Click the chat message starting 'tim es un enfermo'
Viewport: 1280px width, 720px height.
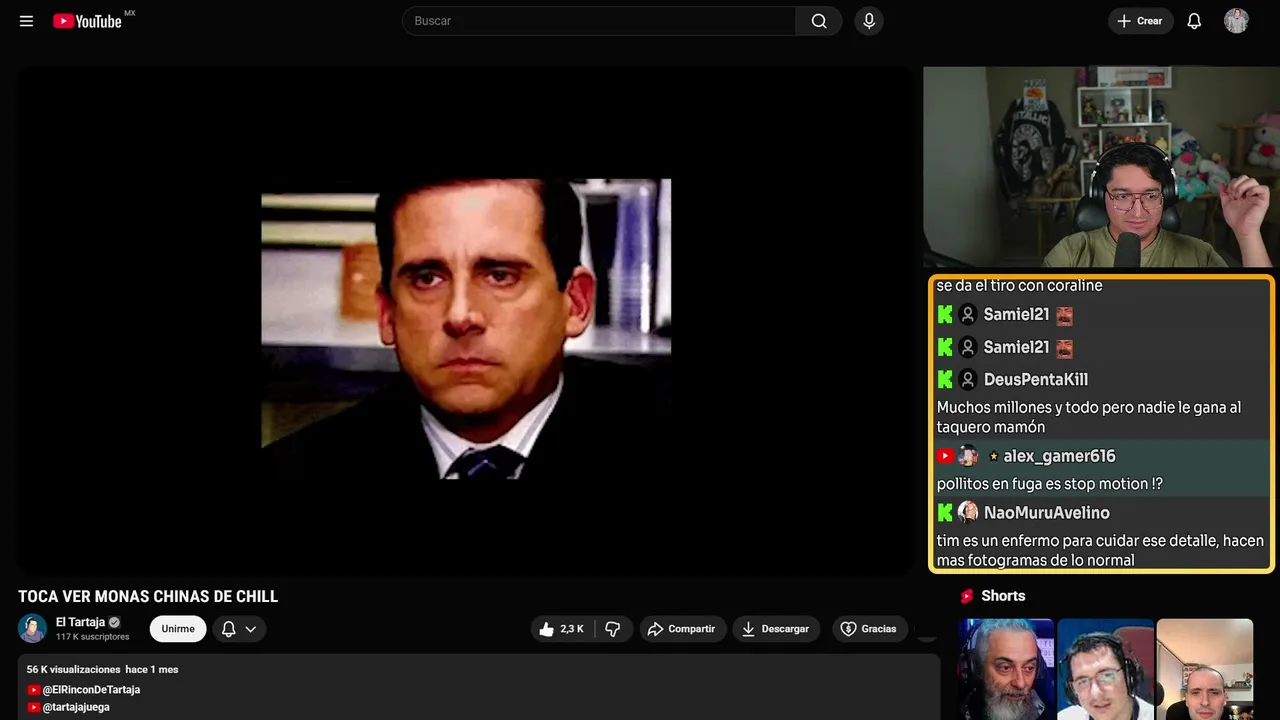[1100, 551]
